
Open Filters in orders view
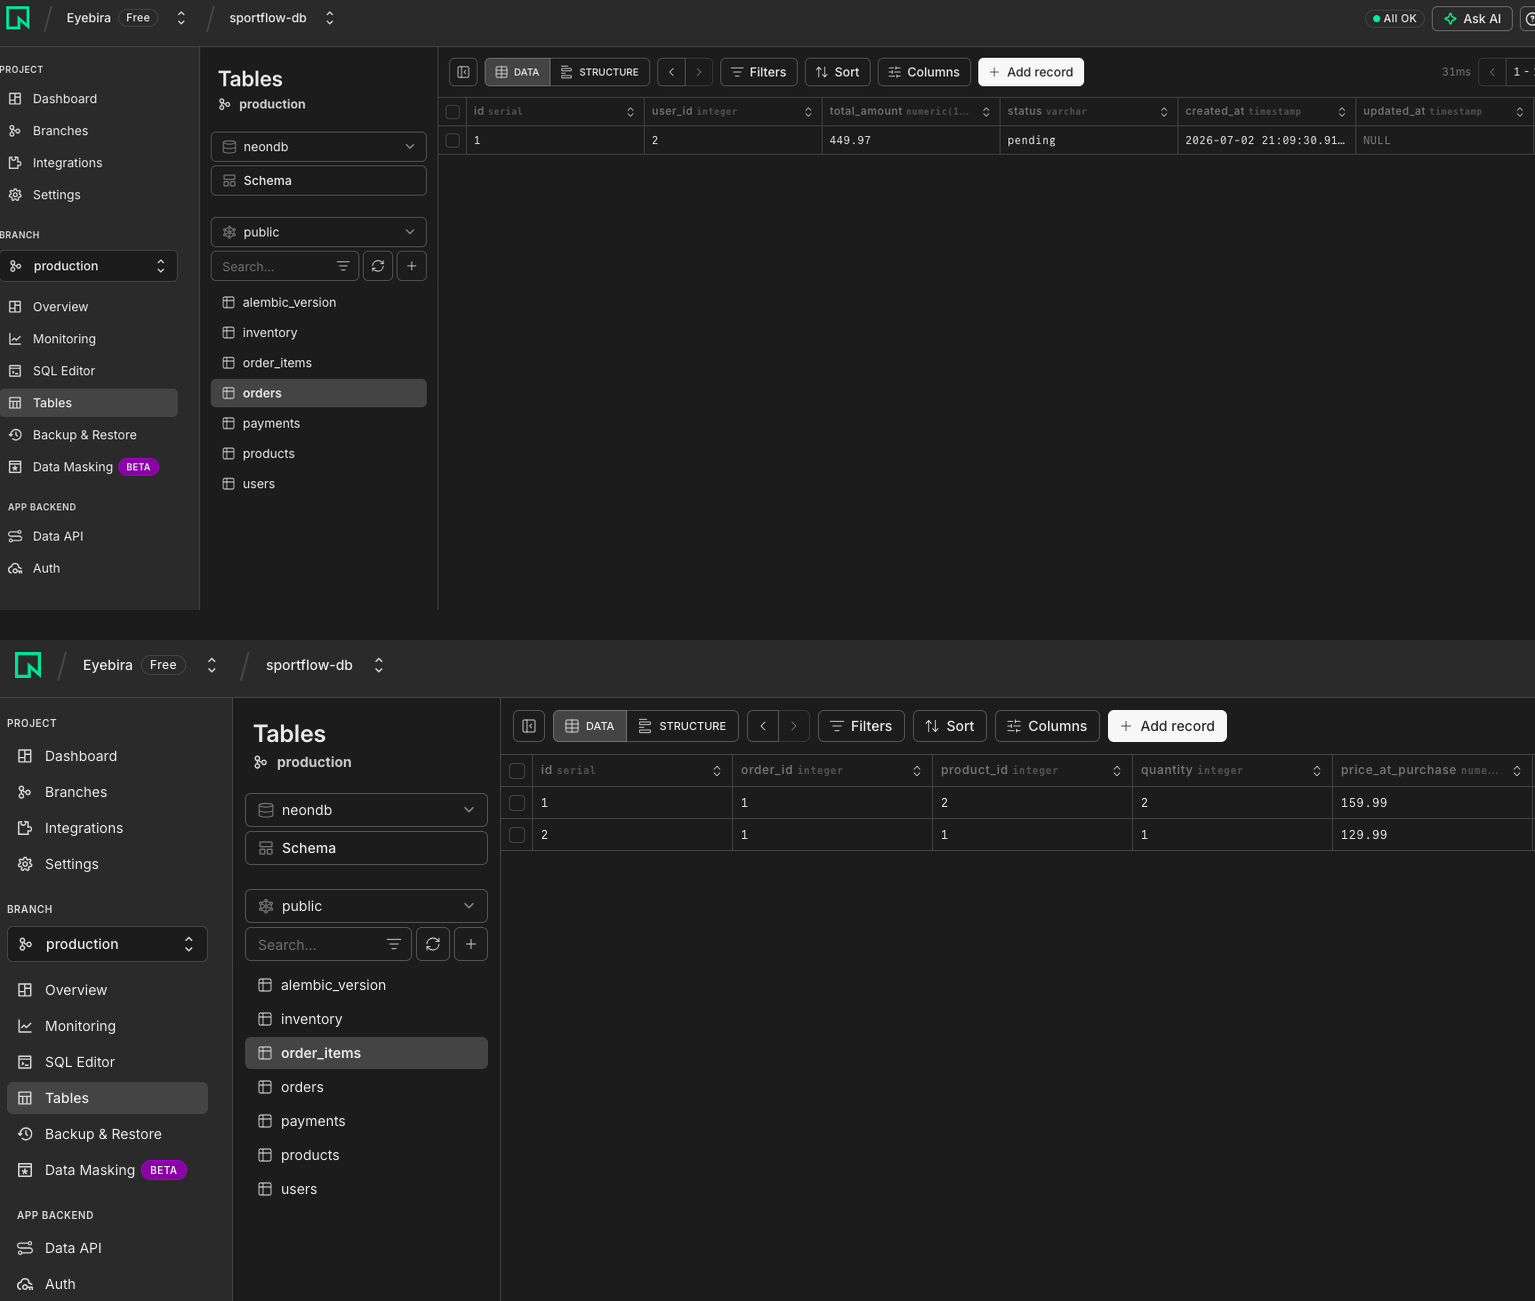click(759, 72)
